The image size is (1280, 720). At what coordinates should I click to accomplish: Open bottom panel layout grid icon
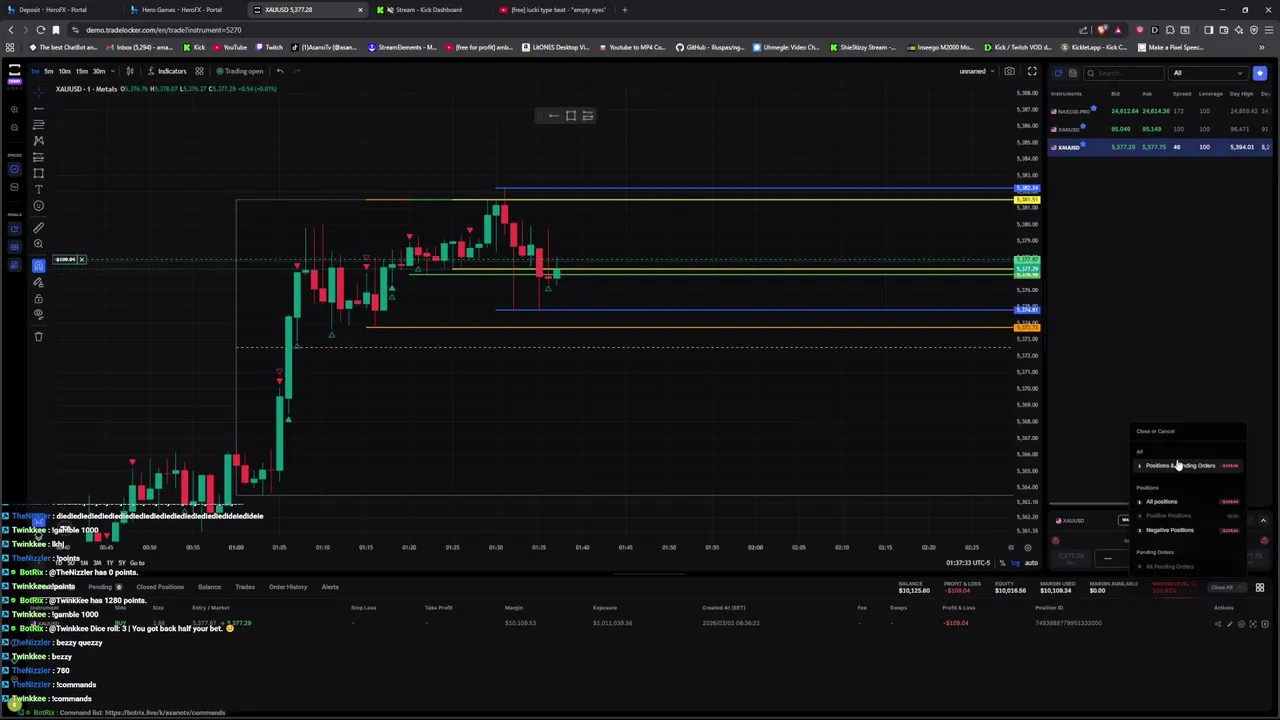pos(1260,588)
